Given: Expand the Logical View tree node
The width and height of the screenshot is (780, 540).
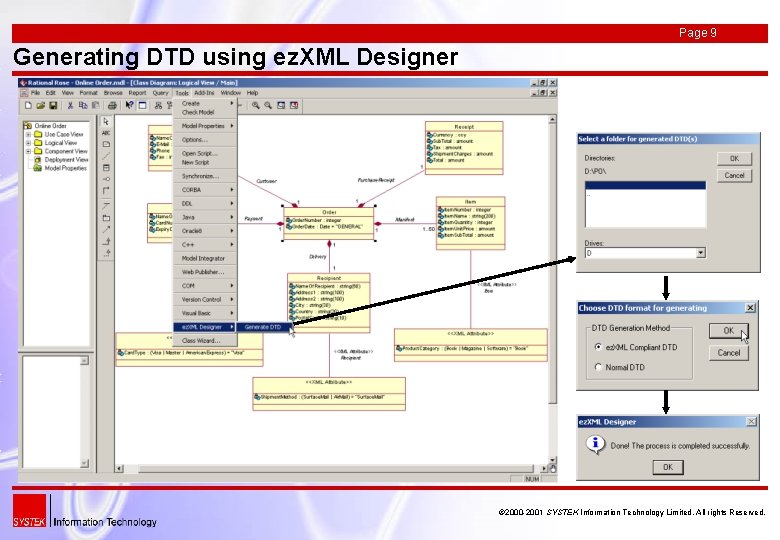Looking at the screenshot, I should coord(28,143).
